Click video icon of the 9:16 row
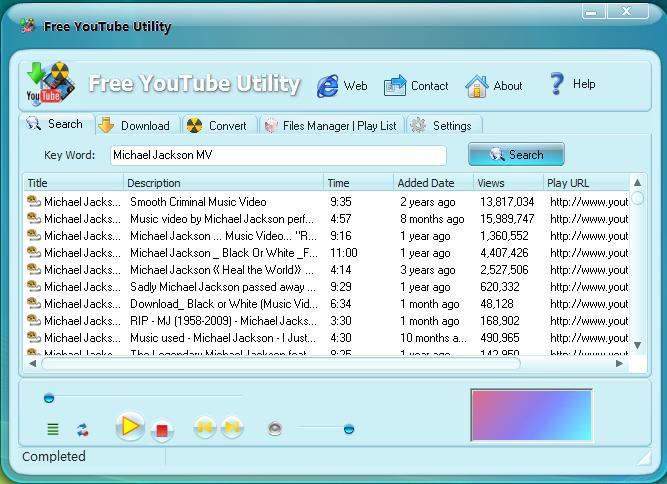 [34, 235]
